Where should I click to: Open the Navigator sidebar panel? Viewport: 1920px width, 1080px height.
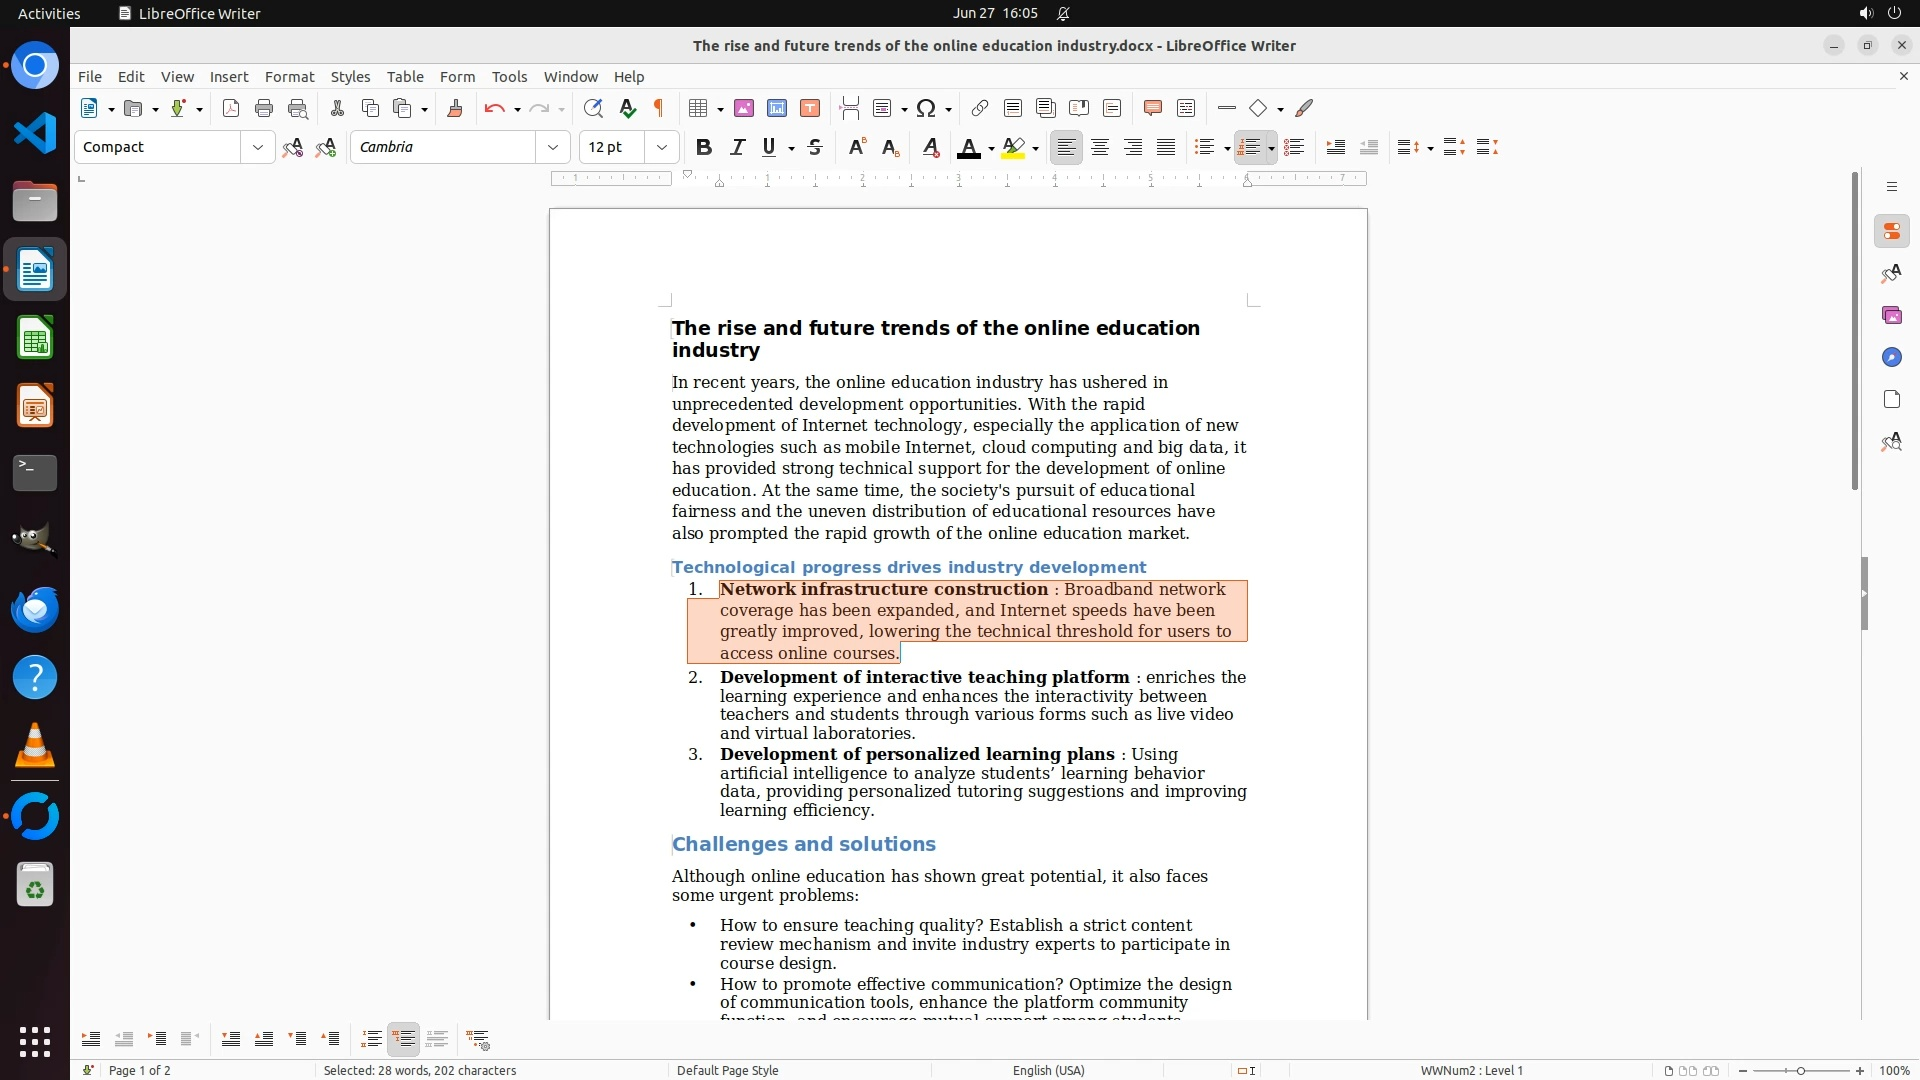[x=1891, y=358]
